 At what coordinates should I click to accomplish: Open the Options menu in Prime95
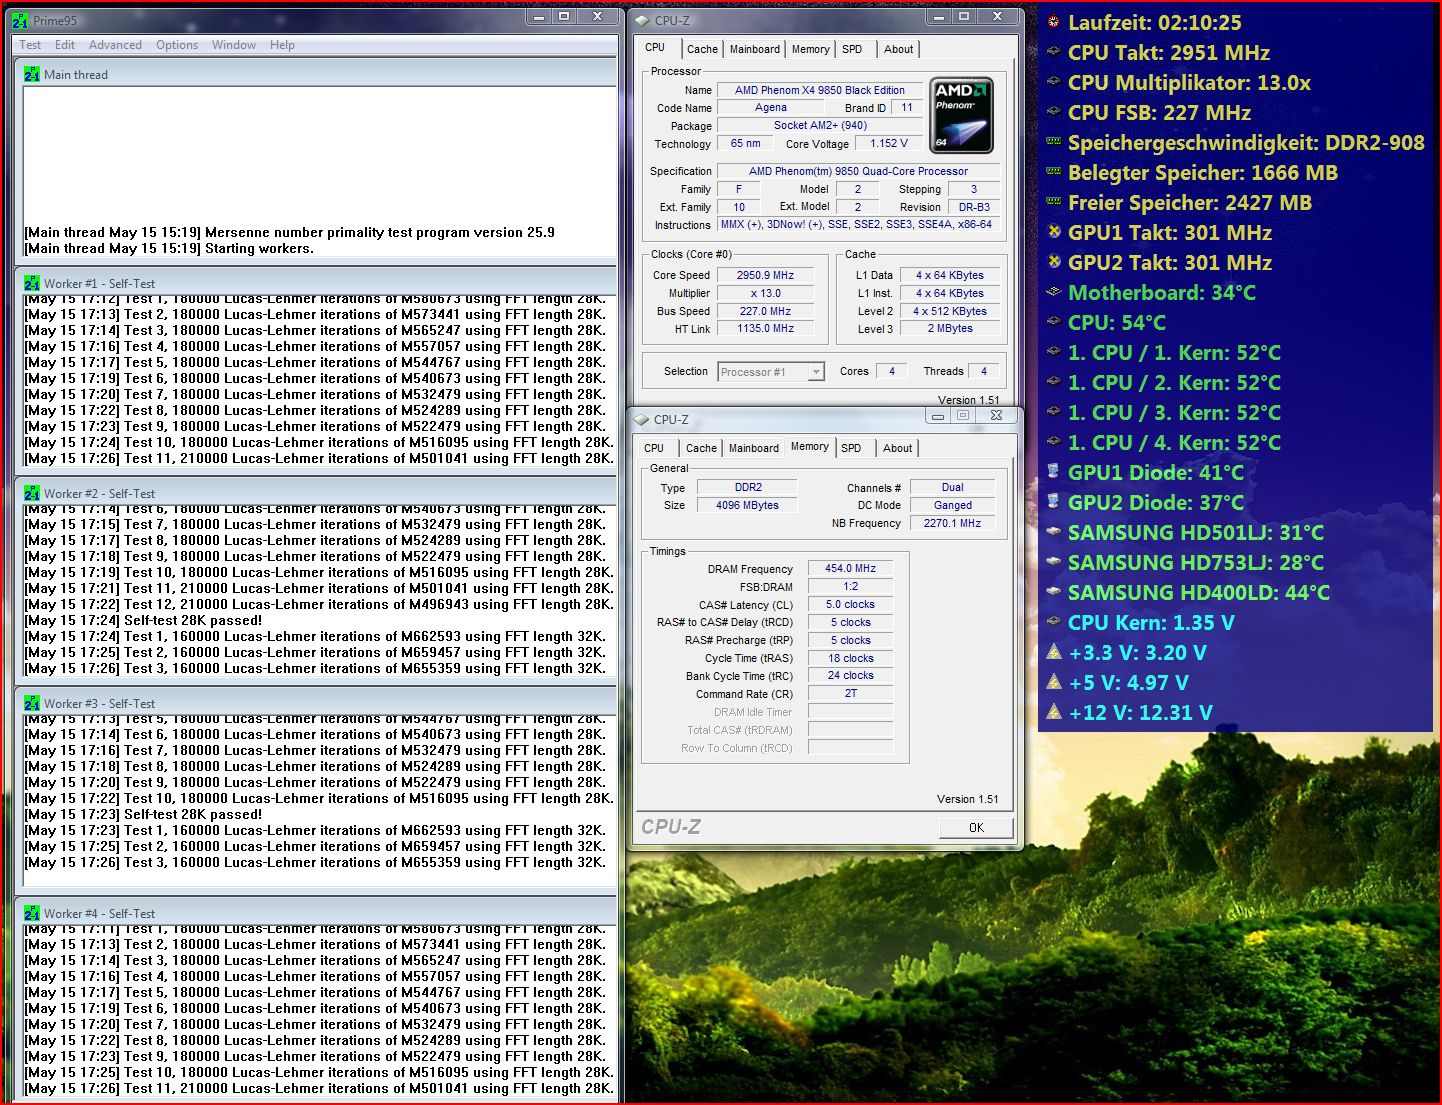177,45
